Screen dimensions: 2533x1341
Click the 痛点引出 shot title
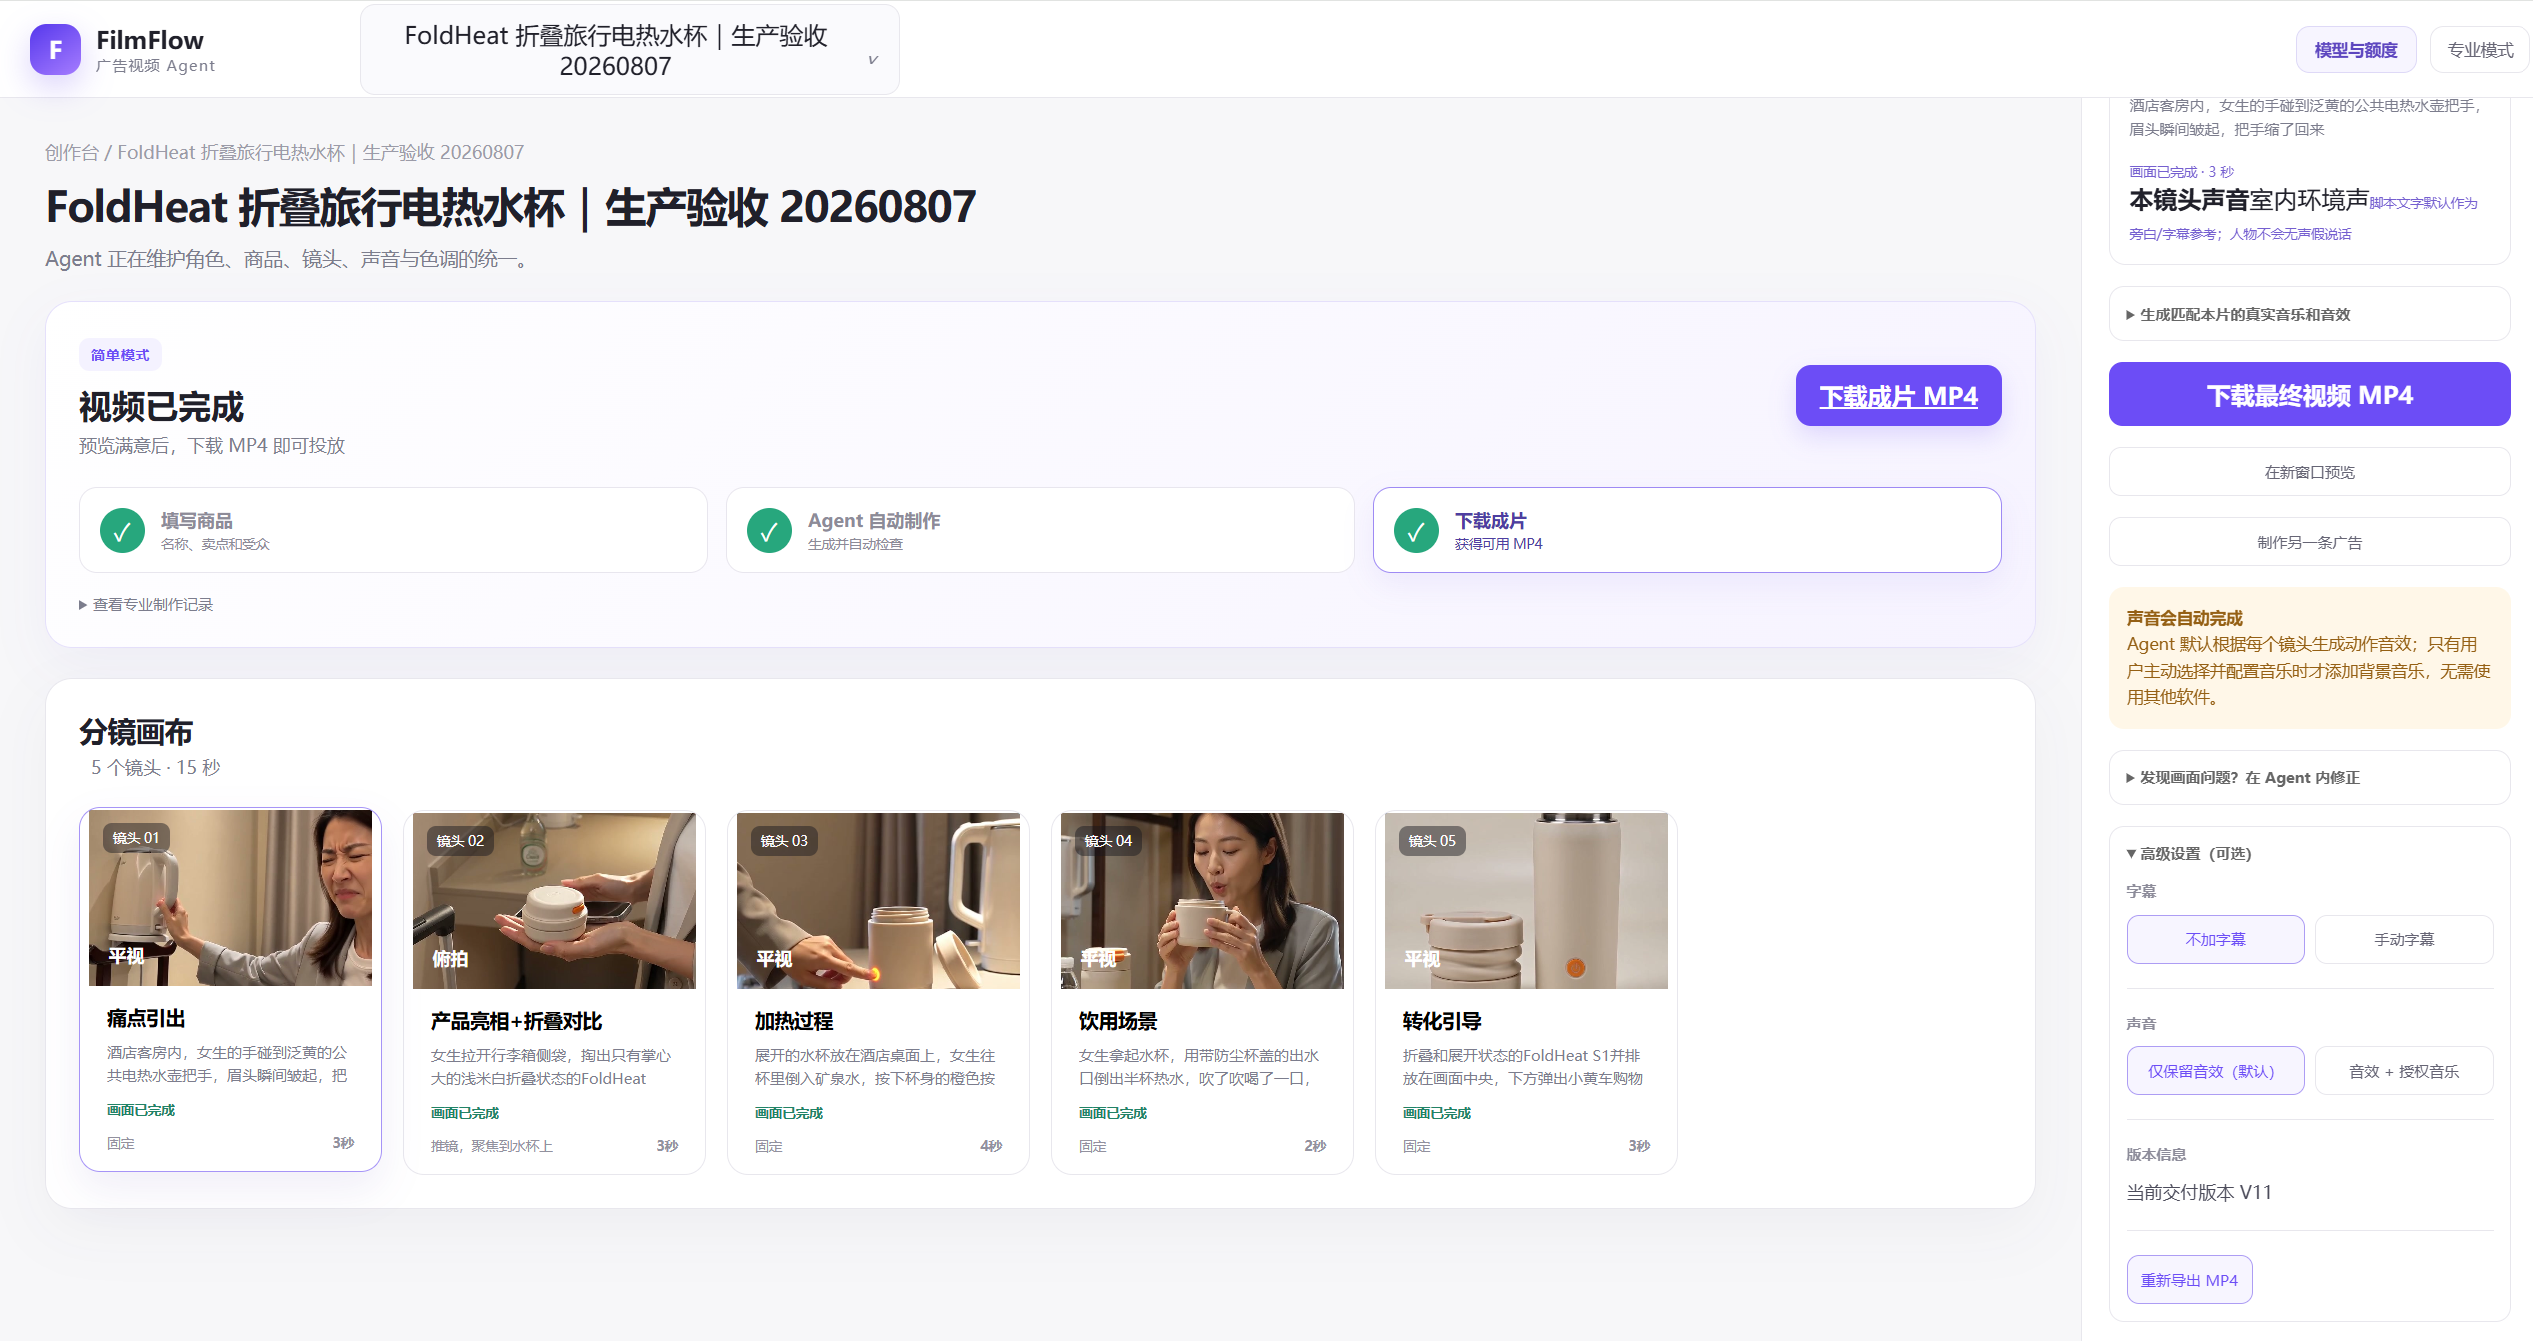pos(146,1019)
